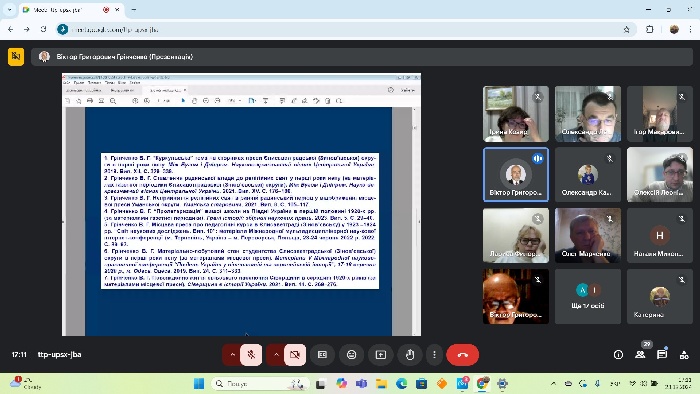Screen dimensions: 700x394
Task: Open meeting details info icon
Action: (x=618, y=354)
